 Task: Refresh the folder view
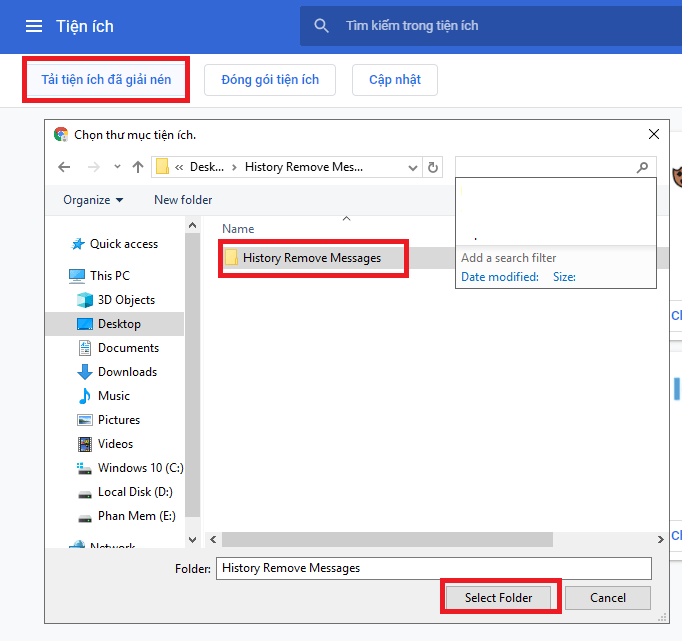(433, 167)
